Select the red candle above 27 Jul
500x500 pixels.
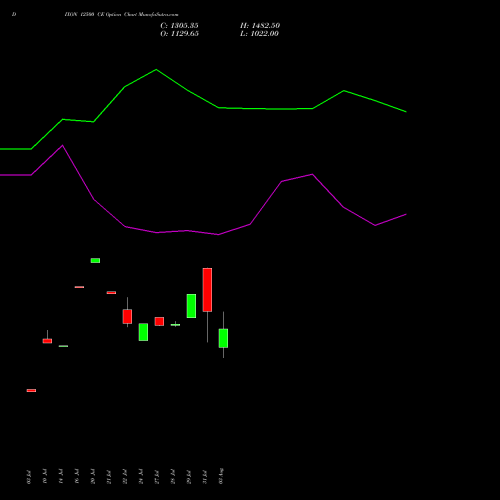tap(159, 321)
